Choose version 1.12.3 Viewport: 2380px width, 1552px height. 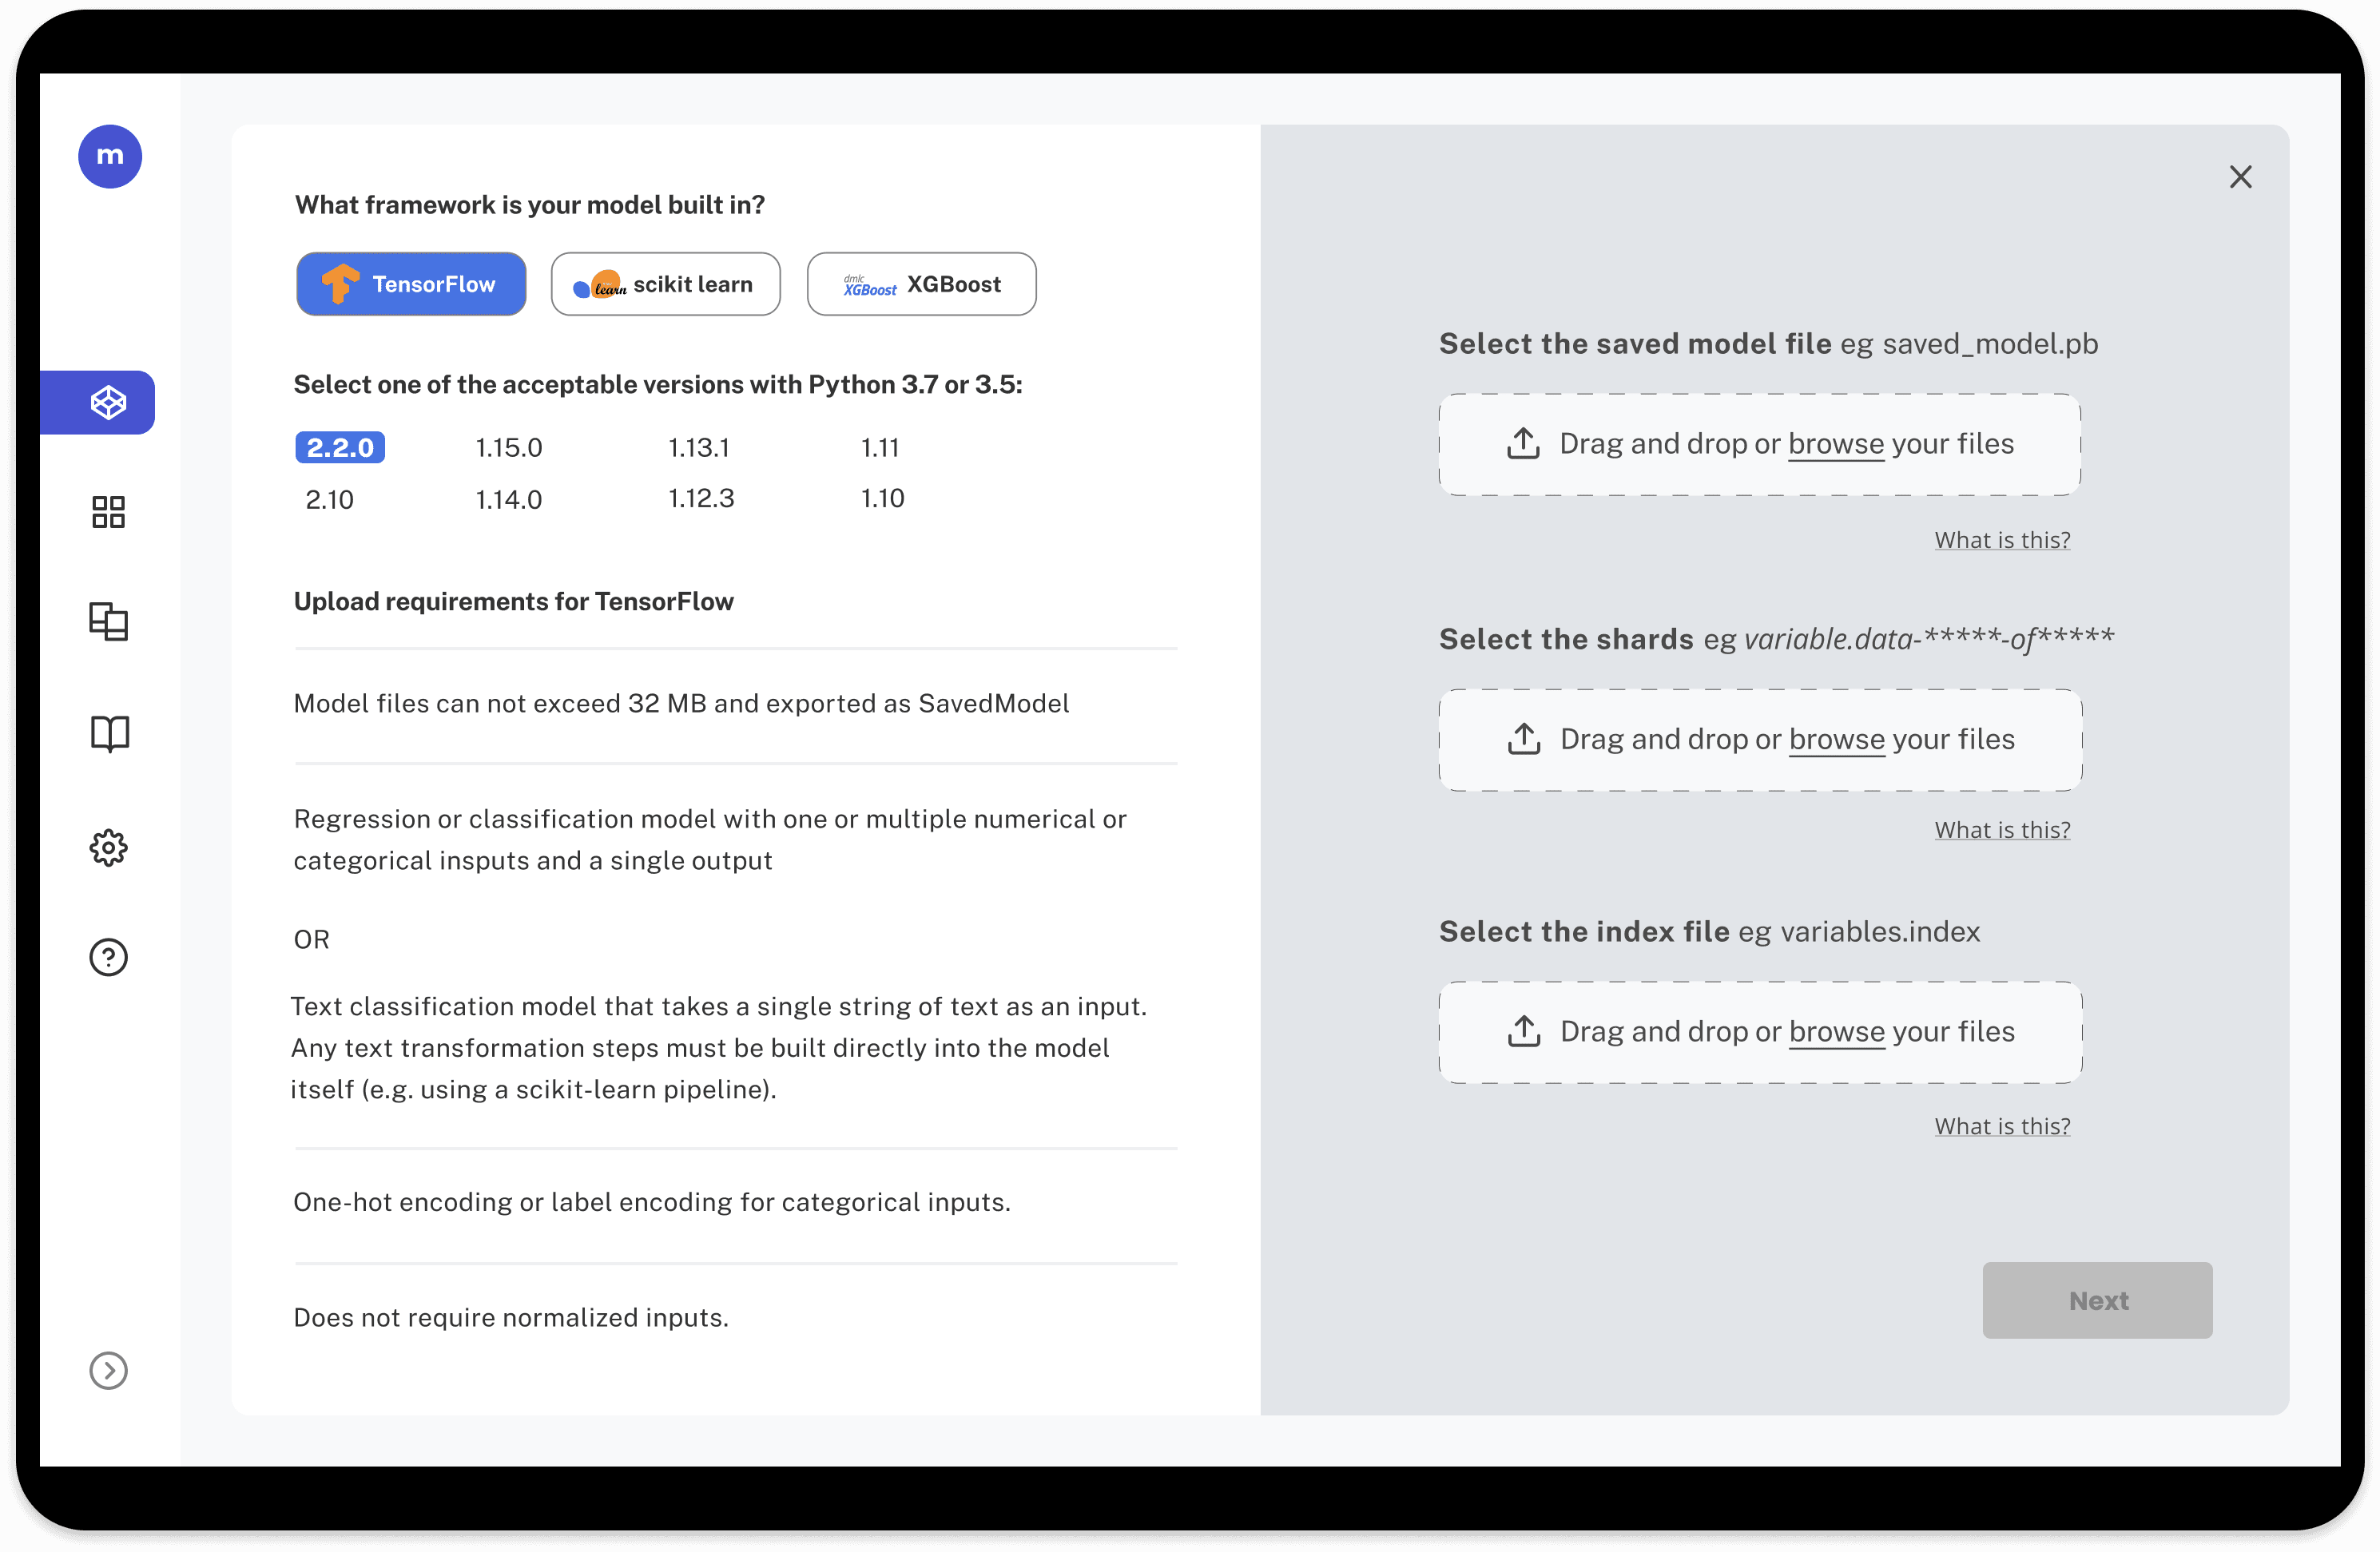coord(701,498)
